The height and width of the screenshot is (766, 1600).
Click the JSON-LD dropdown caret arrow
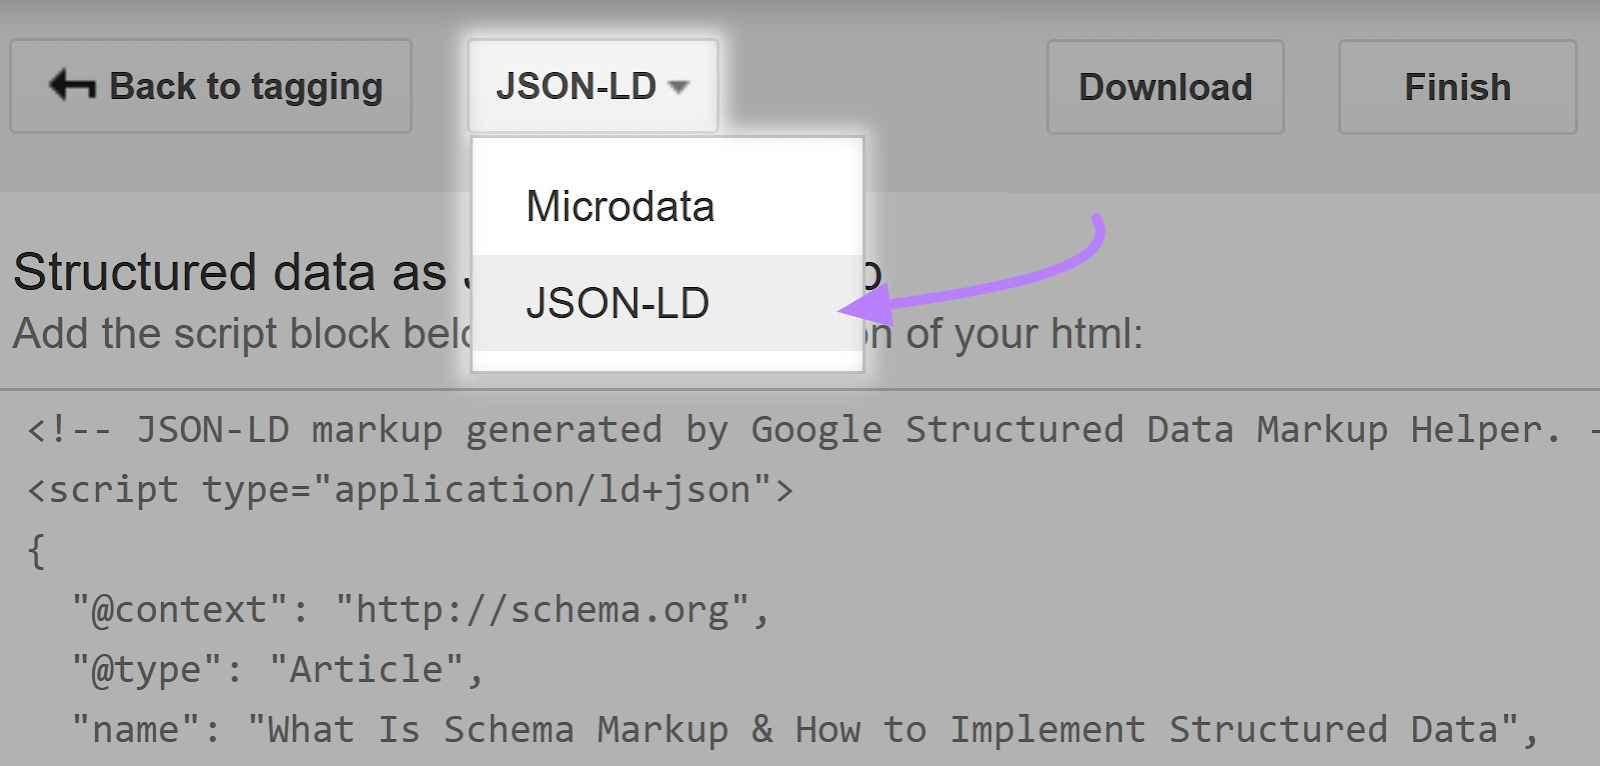click(679, 87)
